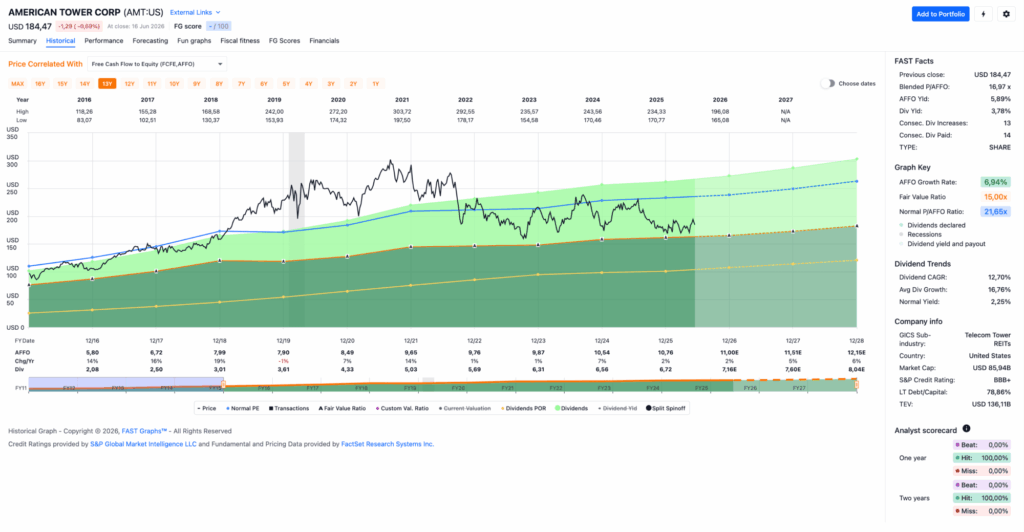Switch to the FG Scores tab
Viewport: 1024px width, 532px height.
(284, 40)
